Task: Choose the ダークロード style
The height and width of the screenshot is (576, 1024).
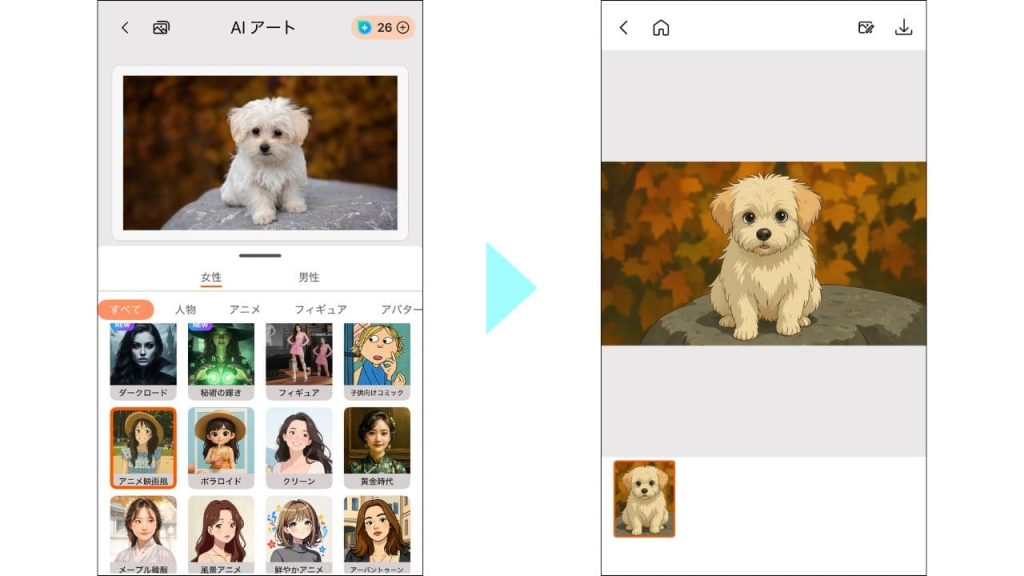Action: [143, 355]
